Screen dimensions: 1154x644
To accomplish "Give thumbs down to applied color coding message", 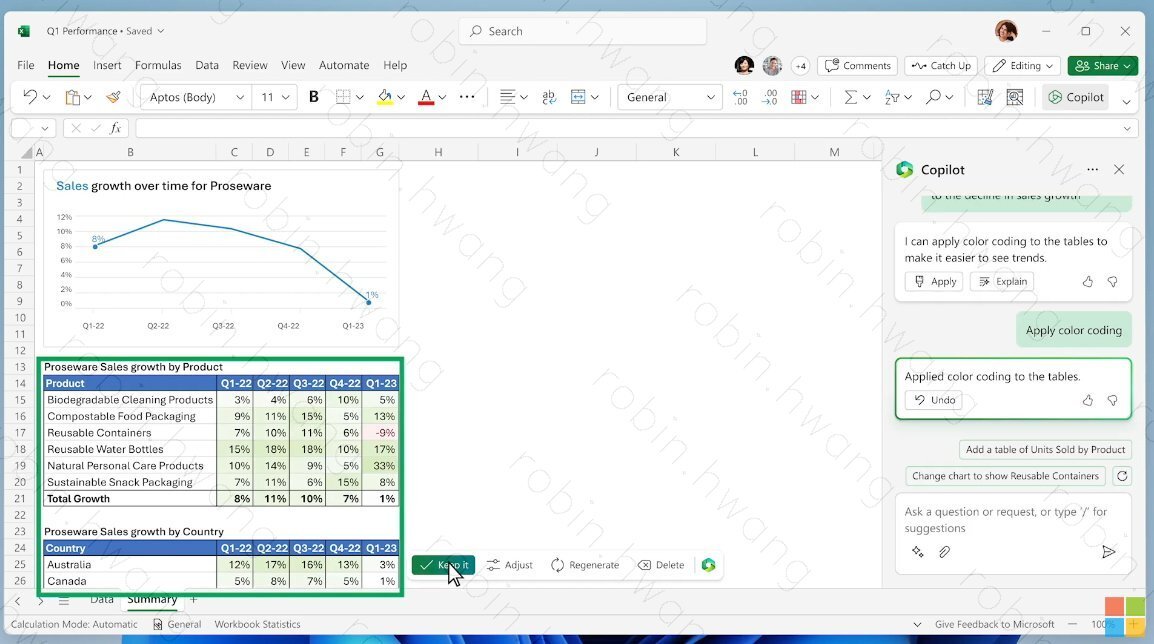I will [1113, 400].
